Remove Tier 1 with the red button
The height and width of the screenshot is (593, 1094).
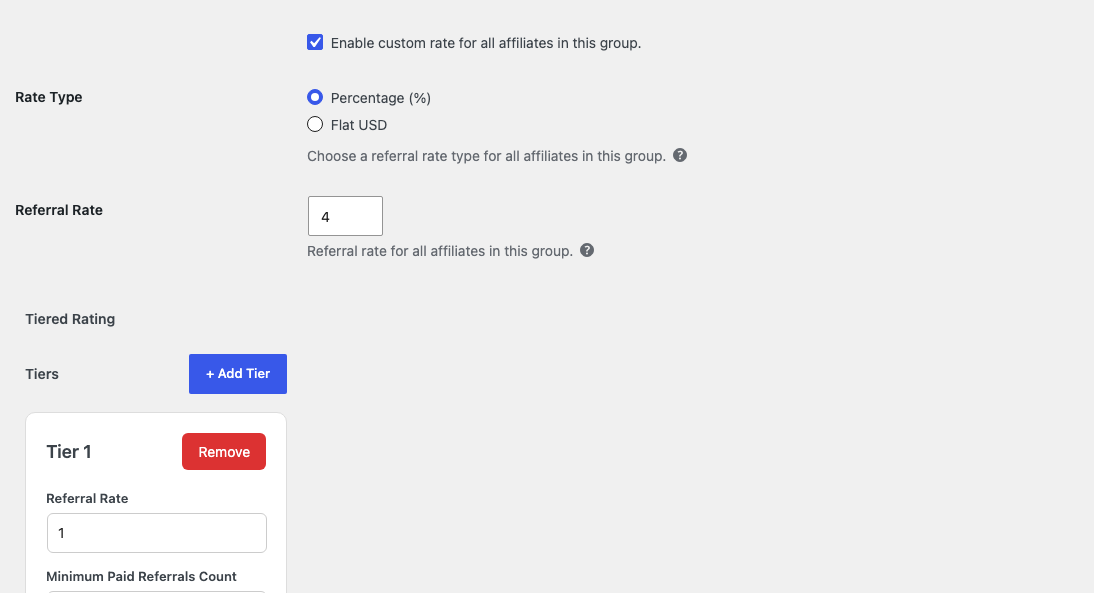click(x=224, y=451)
